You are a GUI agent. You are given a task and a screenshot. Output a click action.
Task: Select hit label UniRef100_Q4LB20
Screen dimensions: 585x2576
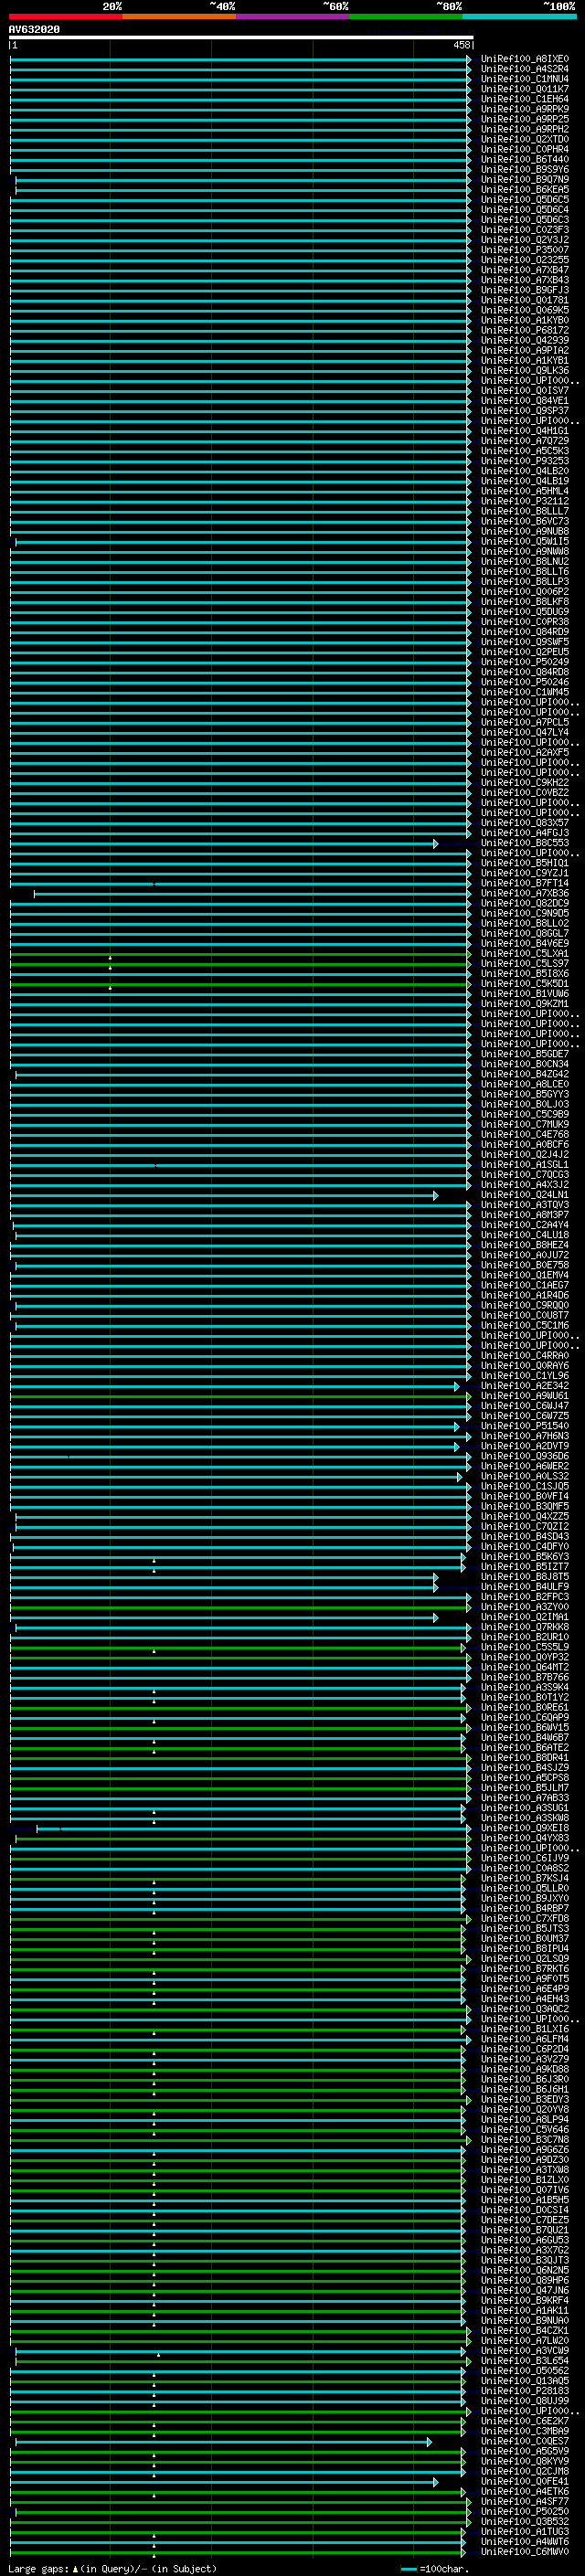(525, 471)
